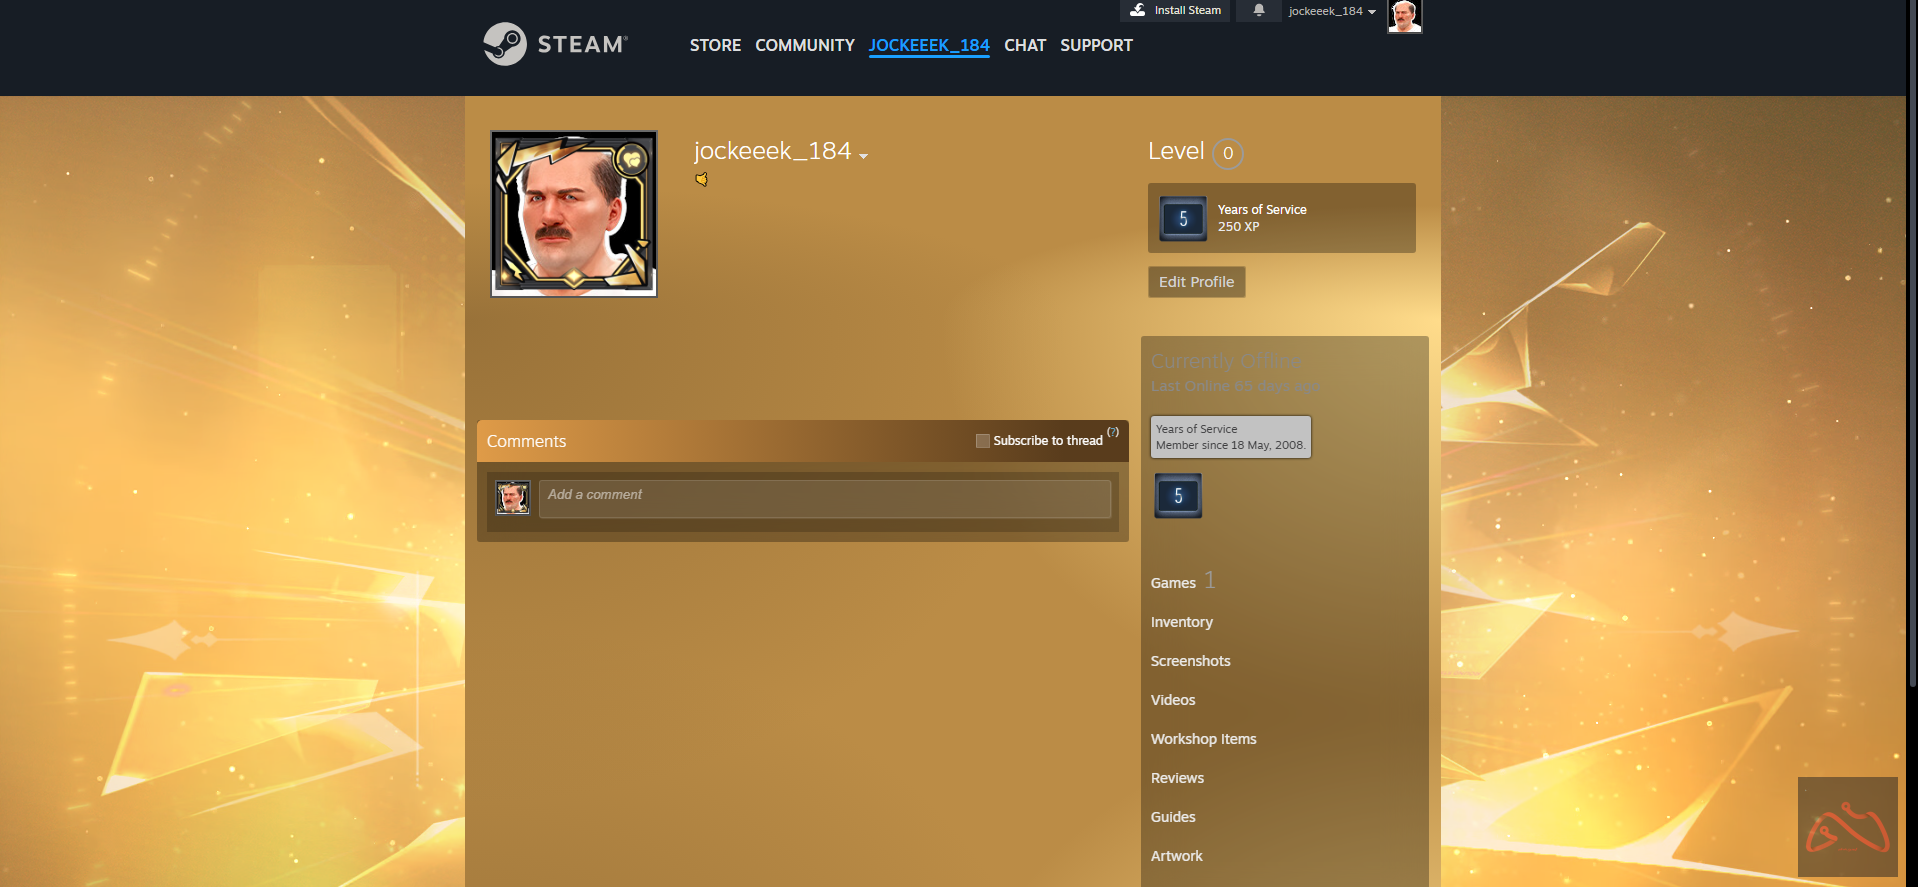Image resolution: width=1918 pixels, height=887 pixels.
Task: Open the COMMUNITY menu
Action: point(804,45)
